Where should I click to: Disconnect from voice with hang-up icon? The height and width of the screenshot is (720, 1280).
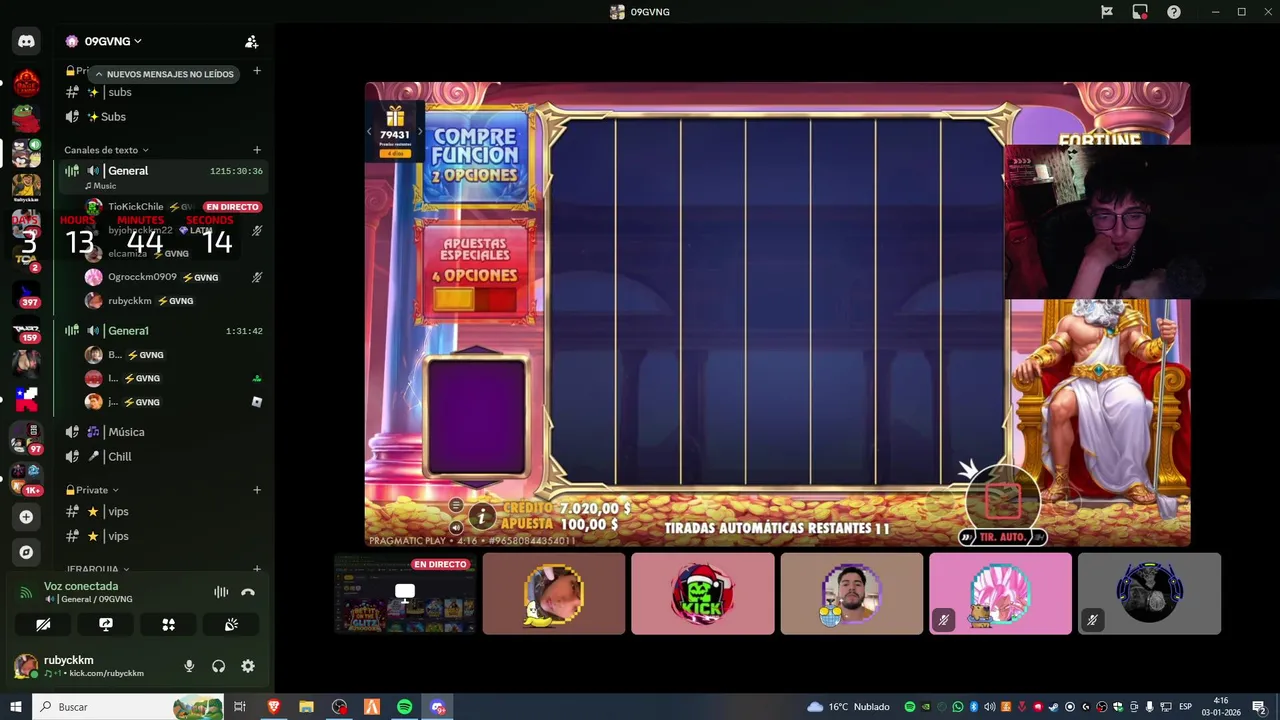(x=248, y=592)
